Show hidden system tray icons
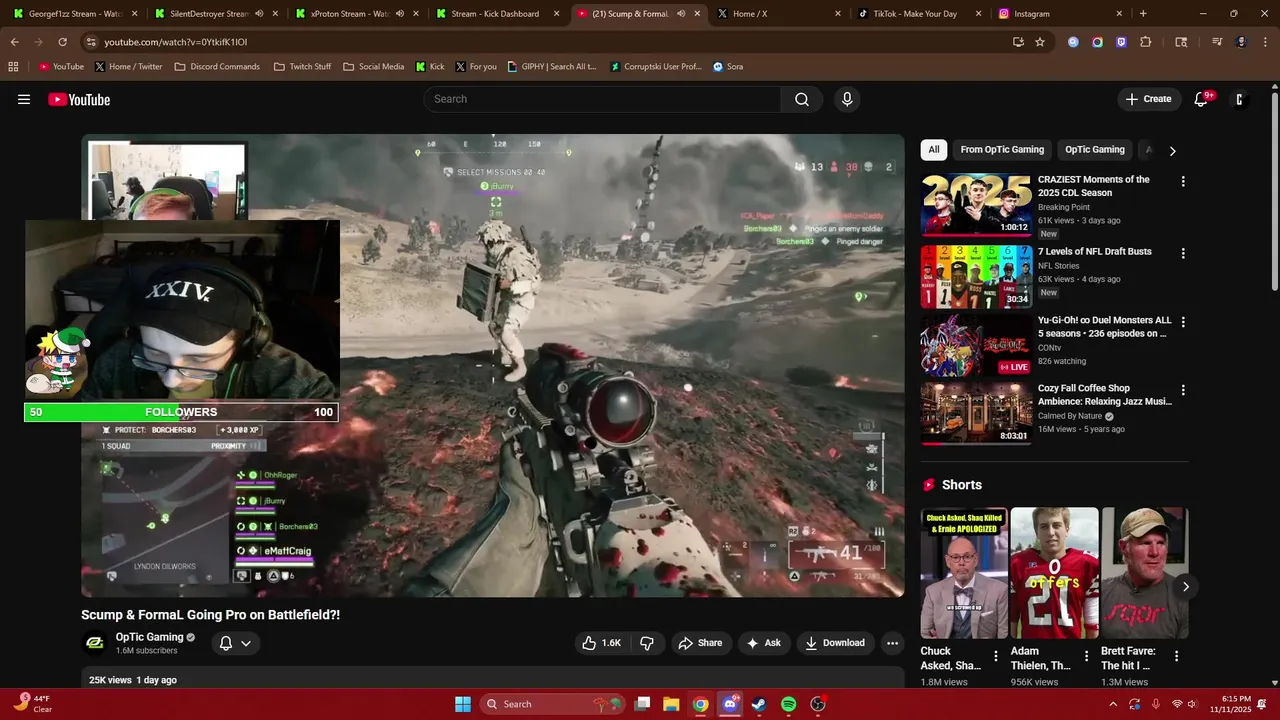1280x720 pixels. pos(1113,704)
